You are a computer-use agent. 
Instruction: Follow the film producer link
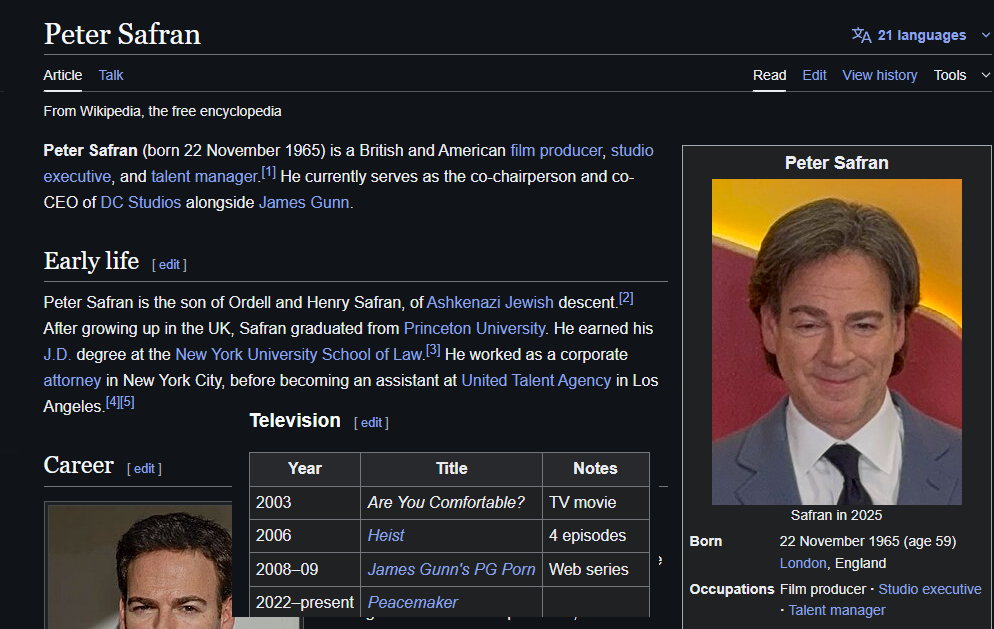pos(556,150)
